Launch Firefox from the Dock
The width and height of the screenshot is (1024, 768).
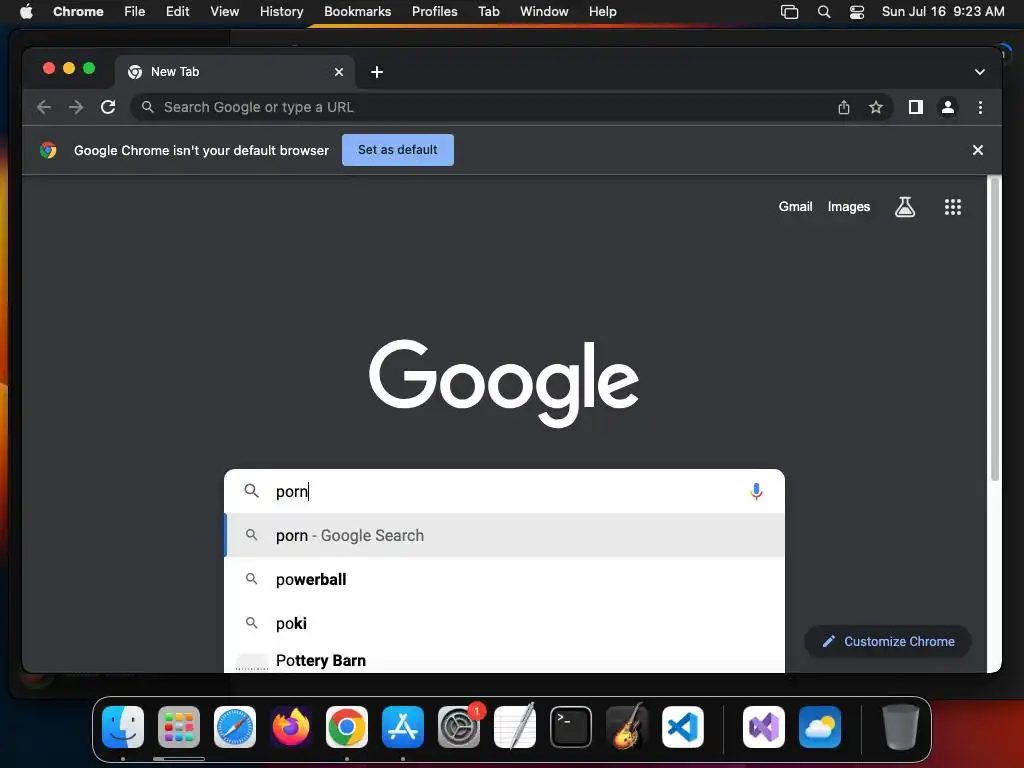(291, 727)
